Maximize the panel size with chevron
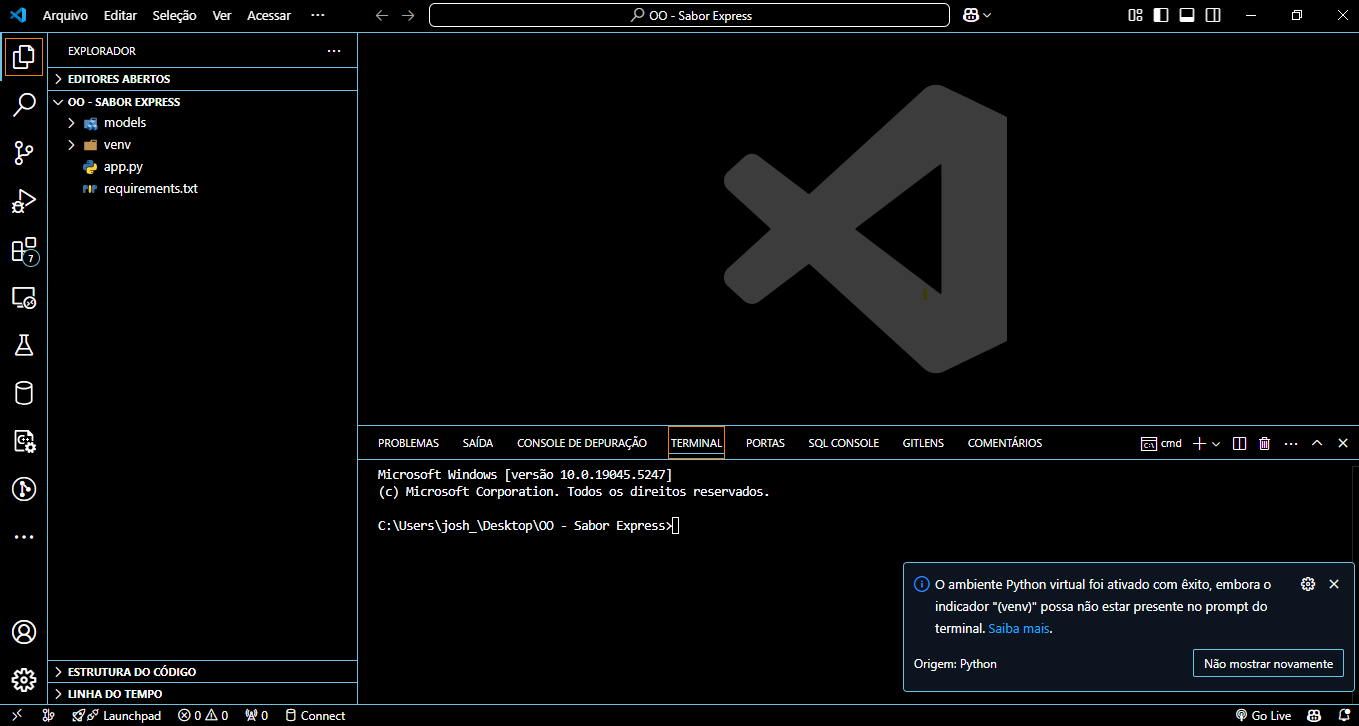 (1317, 443)
